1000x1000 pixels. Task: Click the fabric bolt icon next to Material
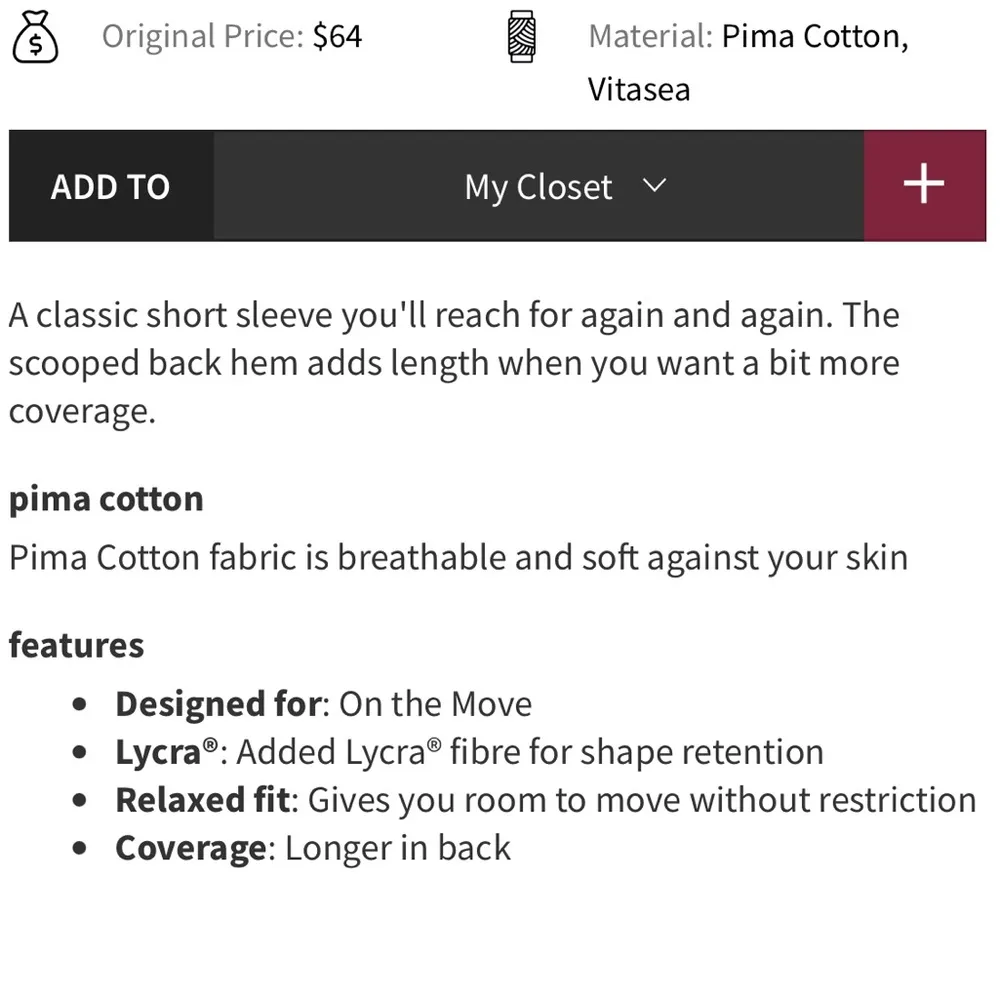coord(520,36)
